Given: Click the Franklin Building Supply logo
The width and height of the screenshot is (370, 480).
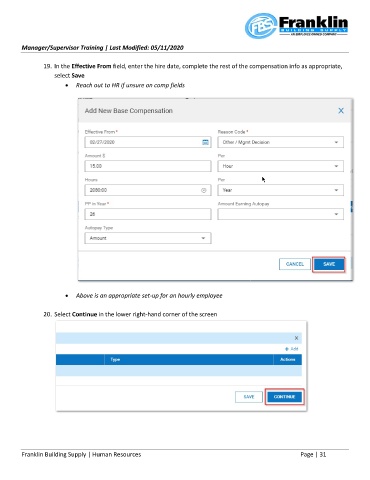Looking at the screenshot, I should (296, 25).
